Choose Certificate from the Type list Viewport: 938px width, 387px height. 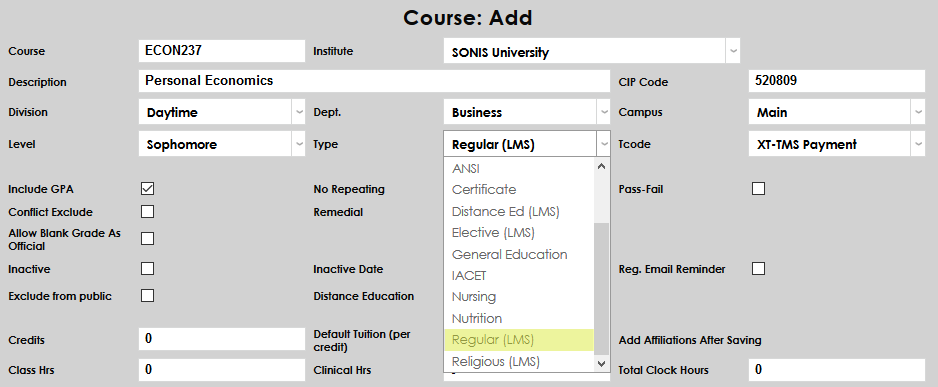pyautogui.click(x=519, y=190)
